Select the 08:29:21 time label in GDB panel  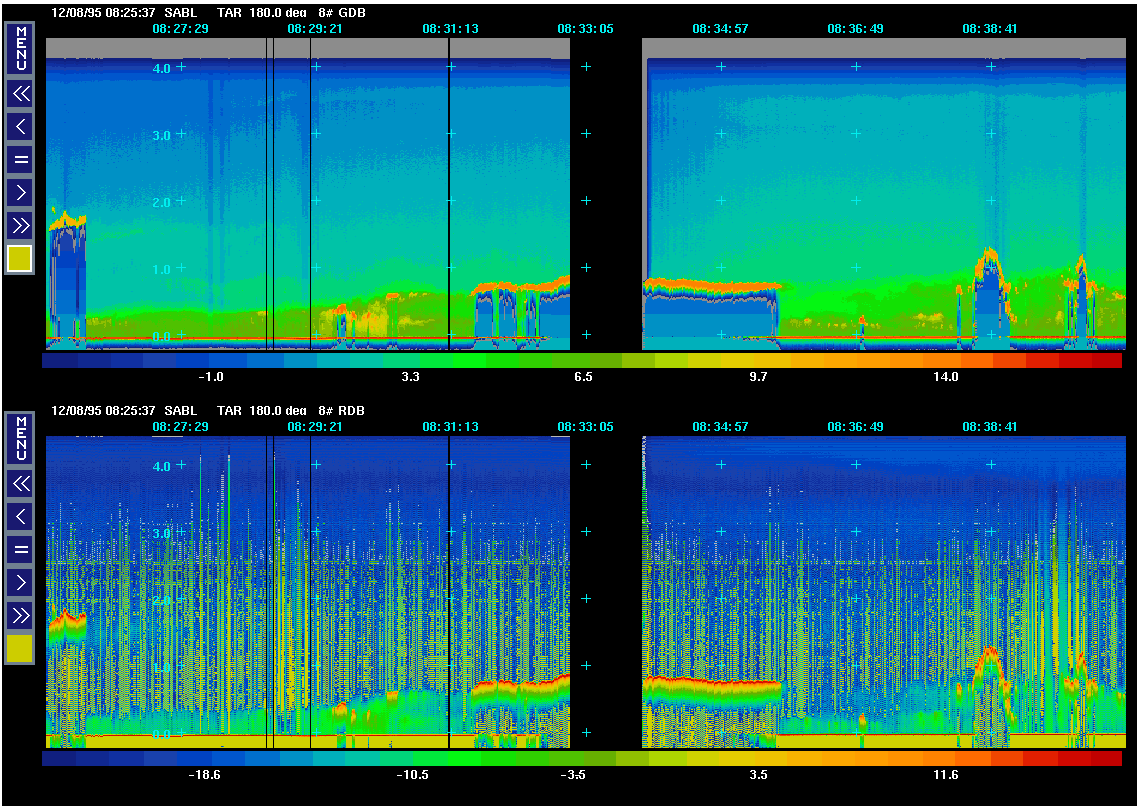(315, 29)
